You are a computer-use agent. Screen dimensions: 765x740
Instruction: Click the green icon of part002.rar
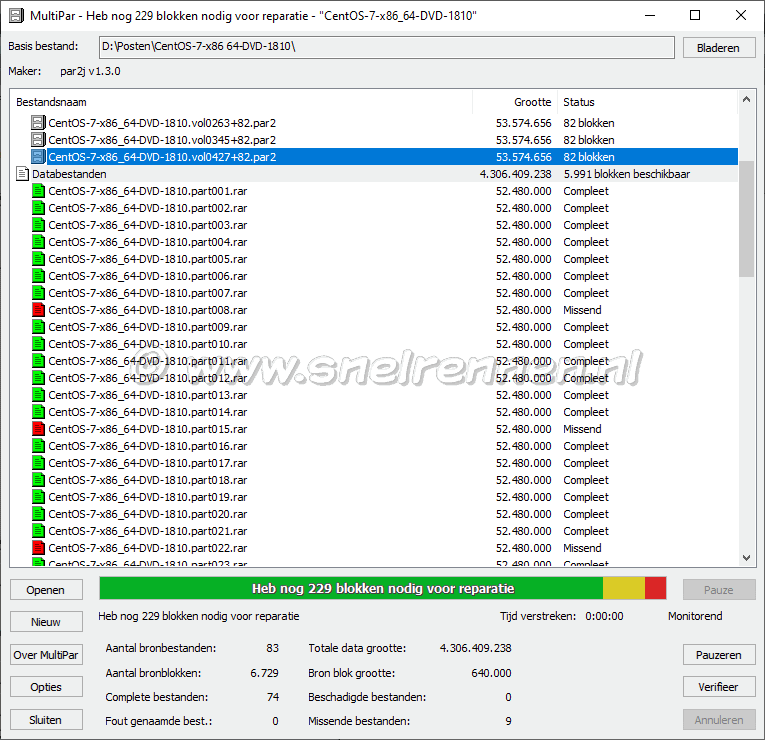[38, 208]
